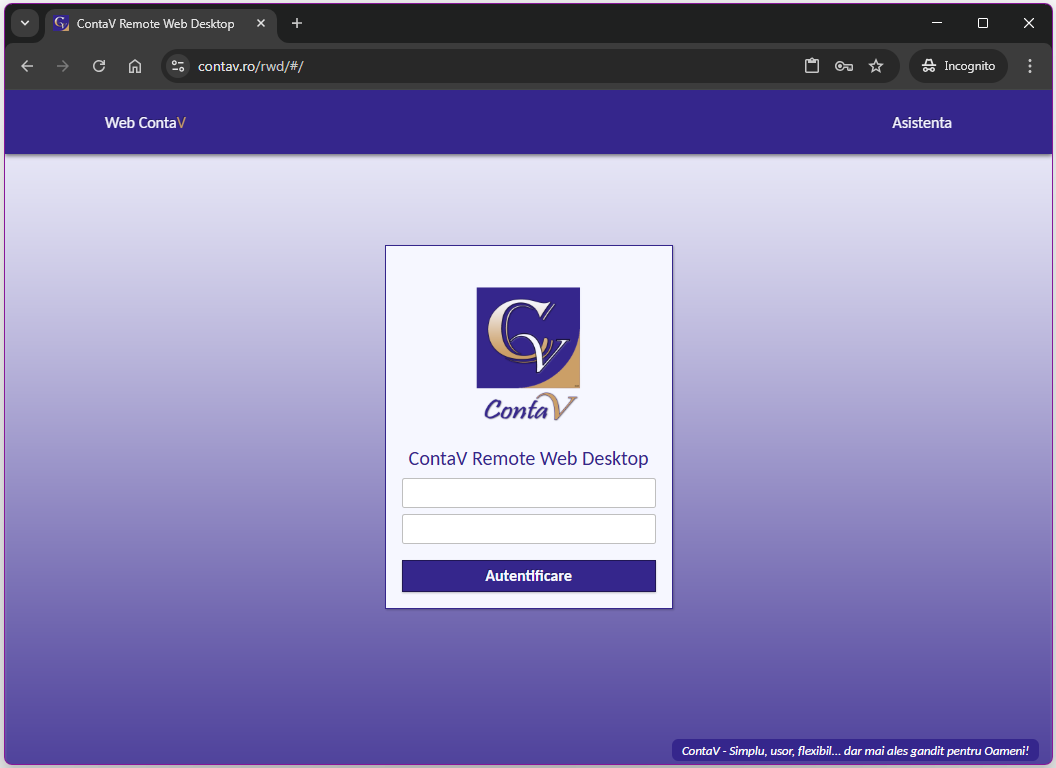Viewport: 1056px width, 768px height.
Task: Click the ContaV logo image
Action: click(528, 353)
